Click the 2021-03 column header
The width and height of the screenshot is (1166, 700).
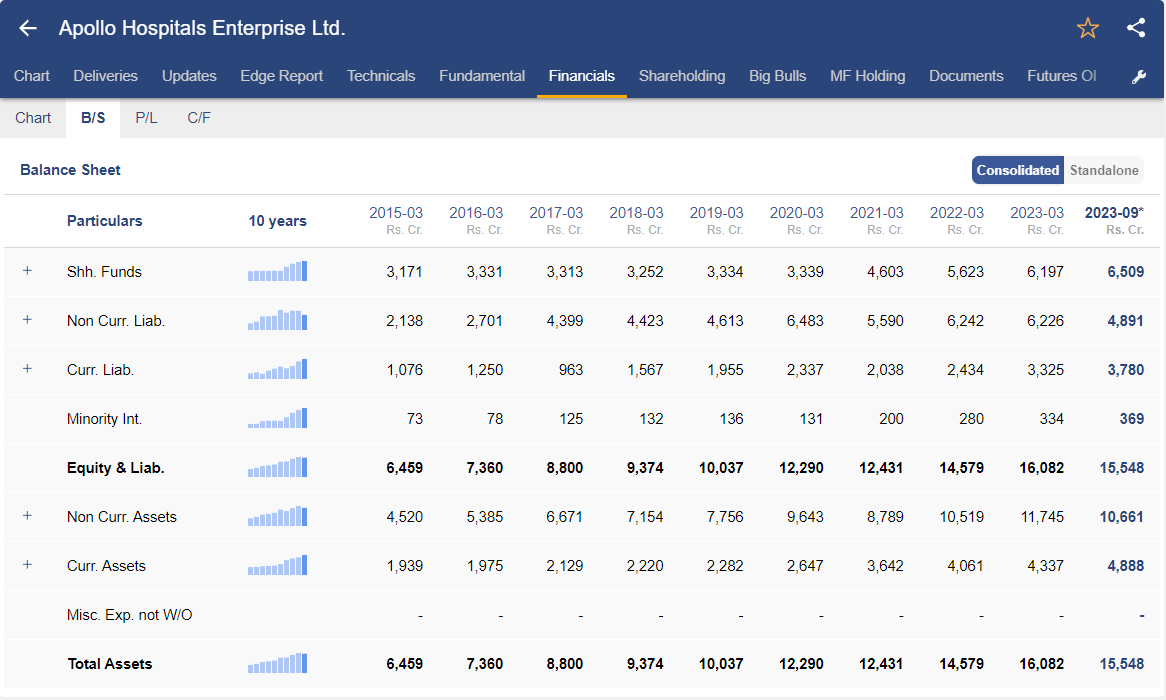pos(877,213)
